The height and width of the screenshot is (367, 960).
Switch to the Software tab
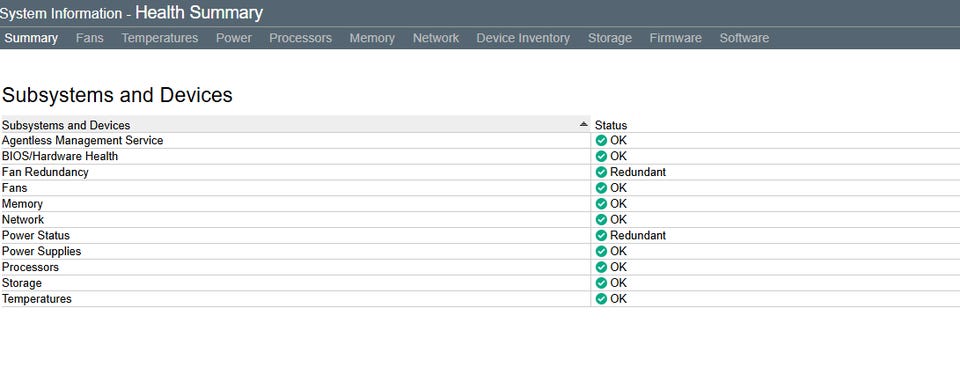pos(744,38)
